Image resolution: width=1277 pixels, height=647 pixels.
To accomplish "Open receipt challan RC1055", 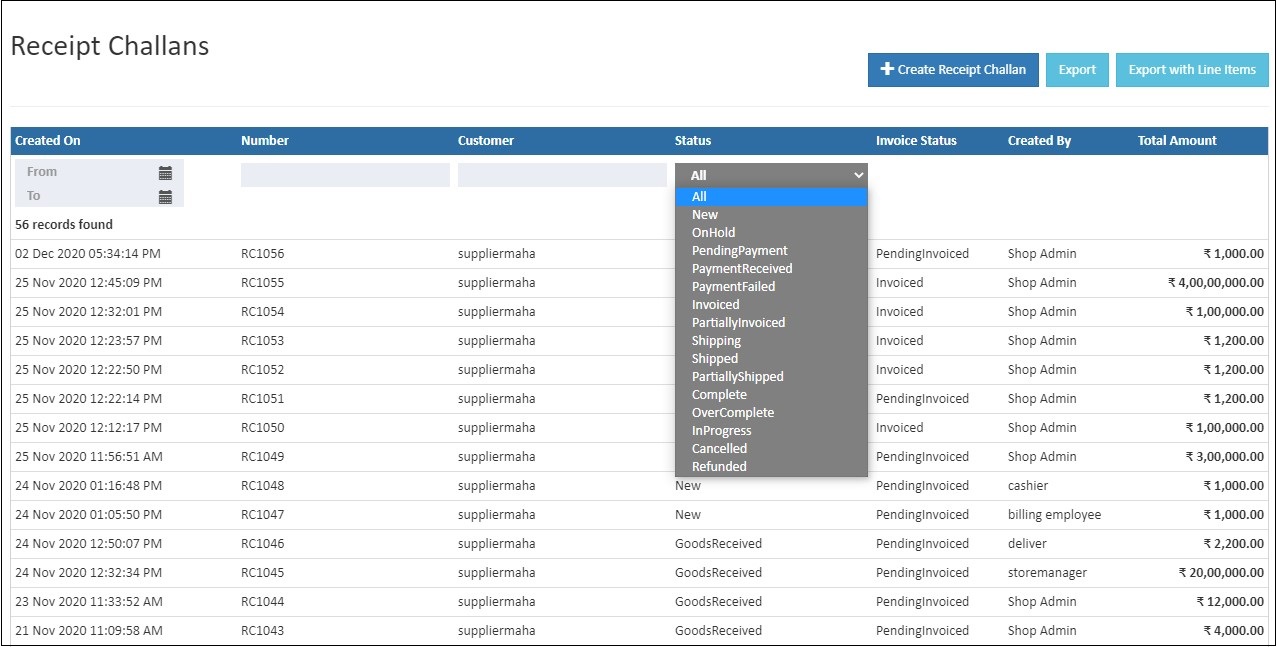I will pos(263,283).
